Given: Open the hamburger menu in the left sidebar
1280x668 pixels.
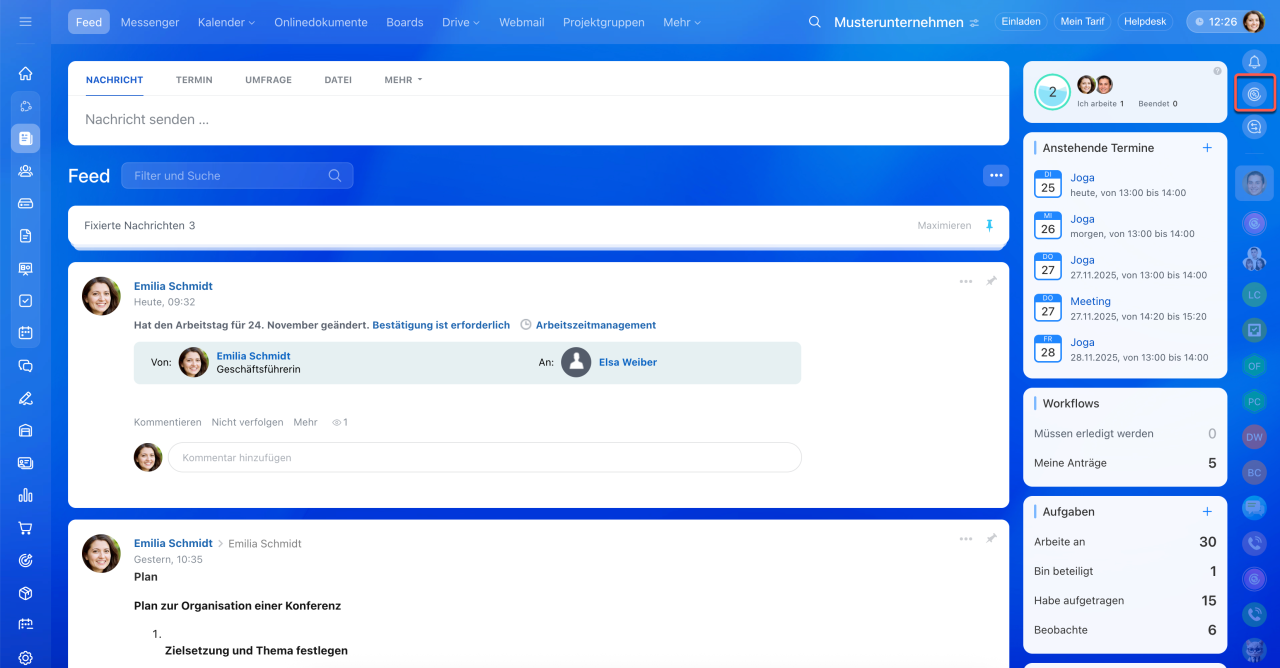Looking at the screenshot, I should click(25, 21).
